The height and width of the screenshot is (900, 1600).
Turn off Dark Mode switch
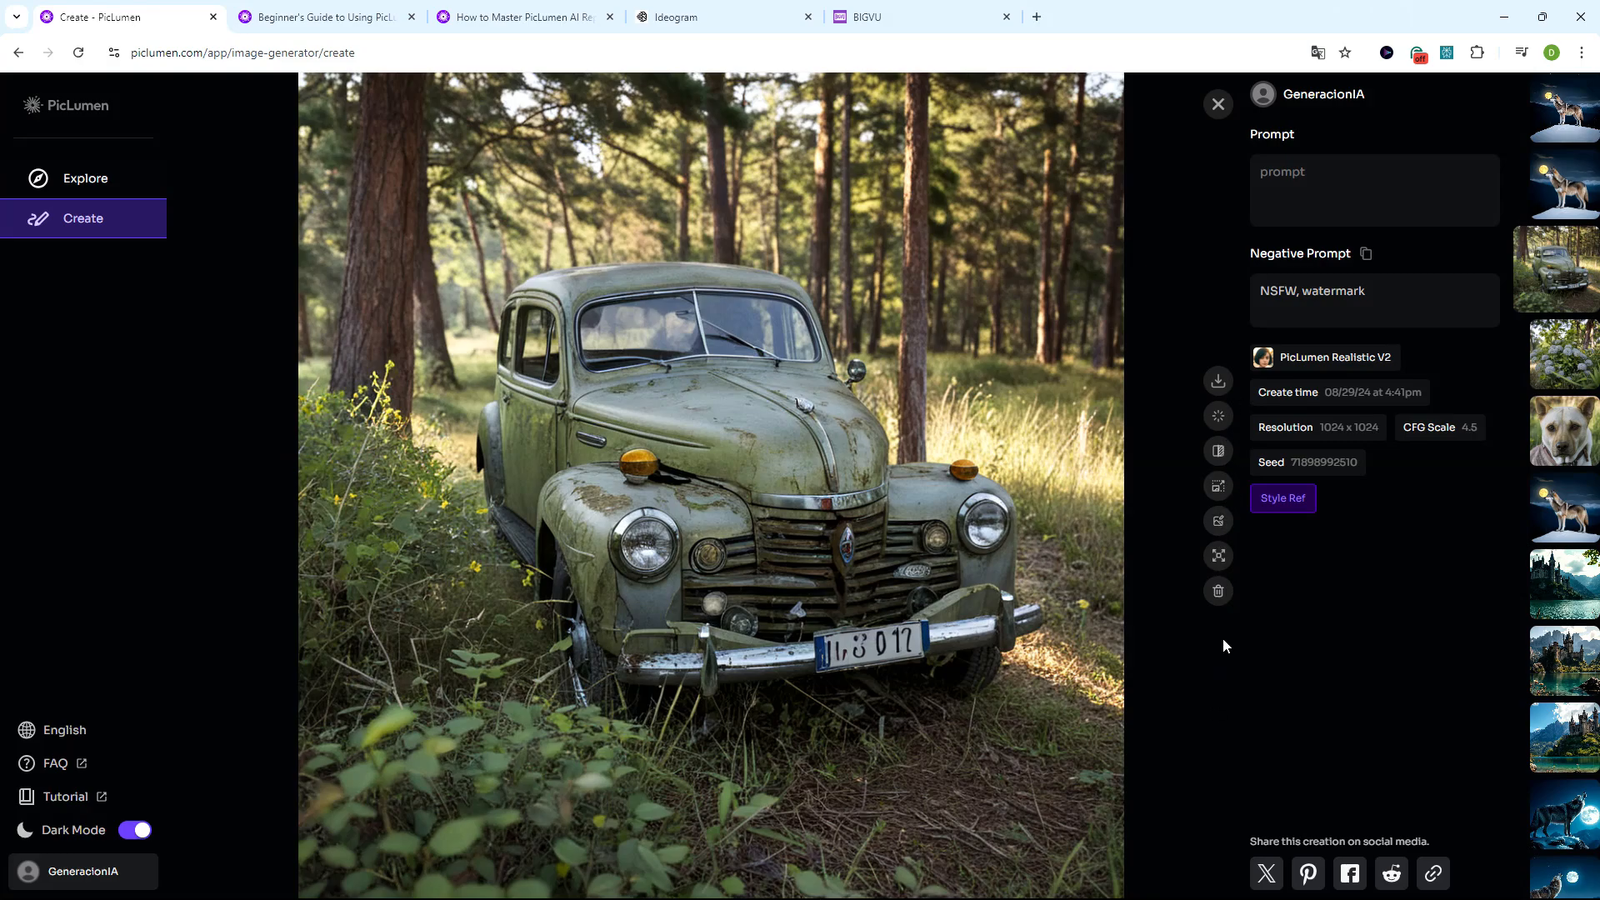pyautogui.click(x=135, y=830)
